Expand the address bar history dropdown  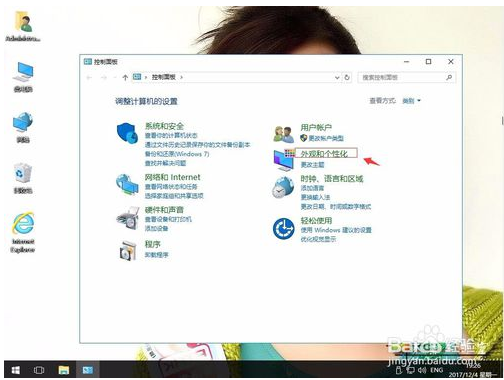pos(337,77)
